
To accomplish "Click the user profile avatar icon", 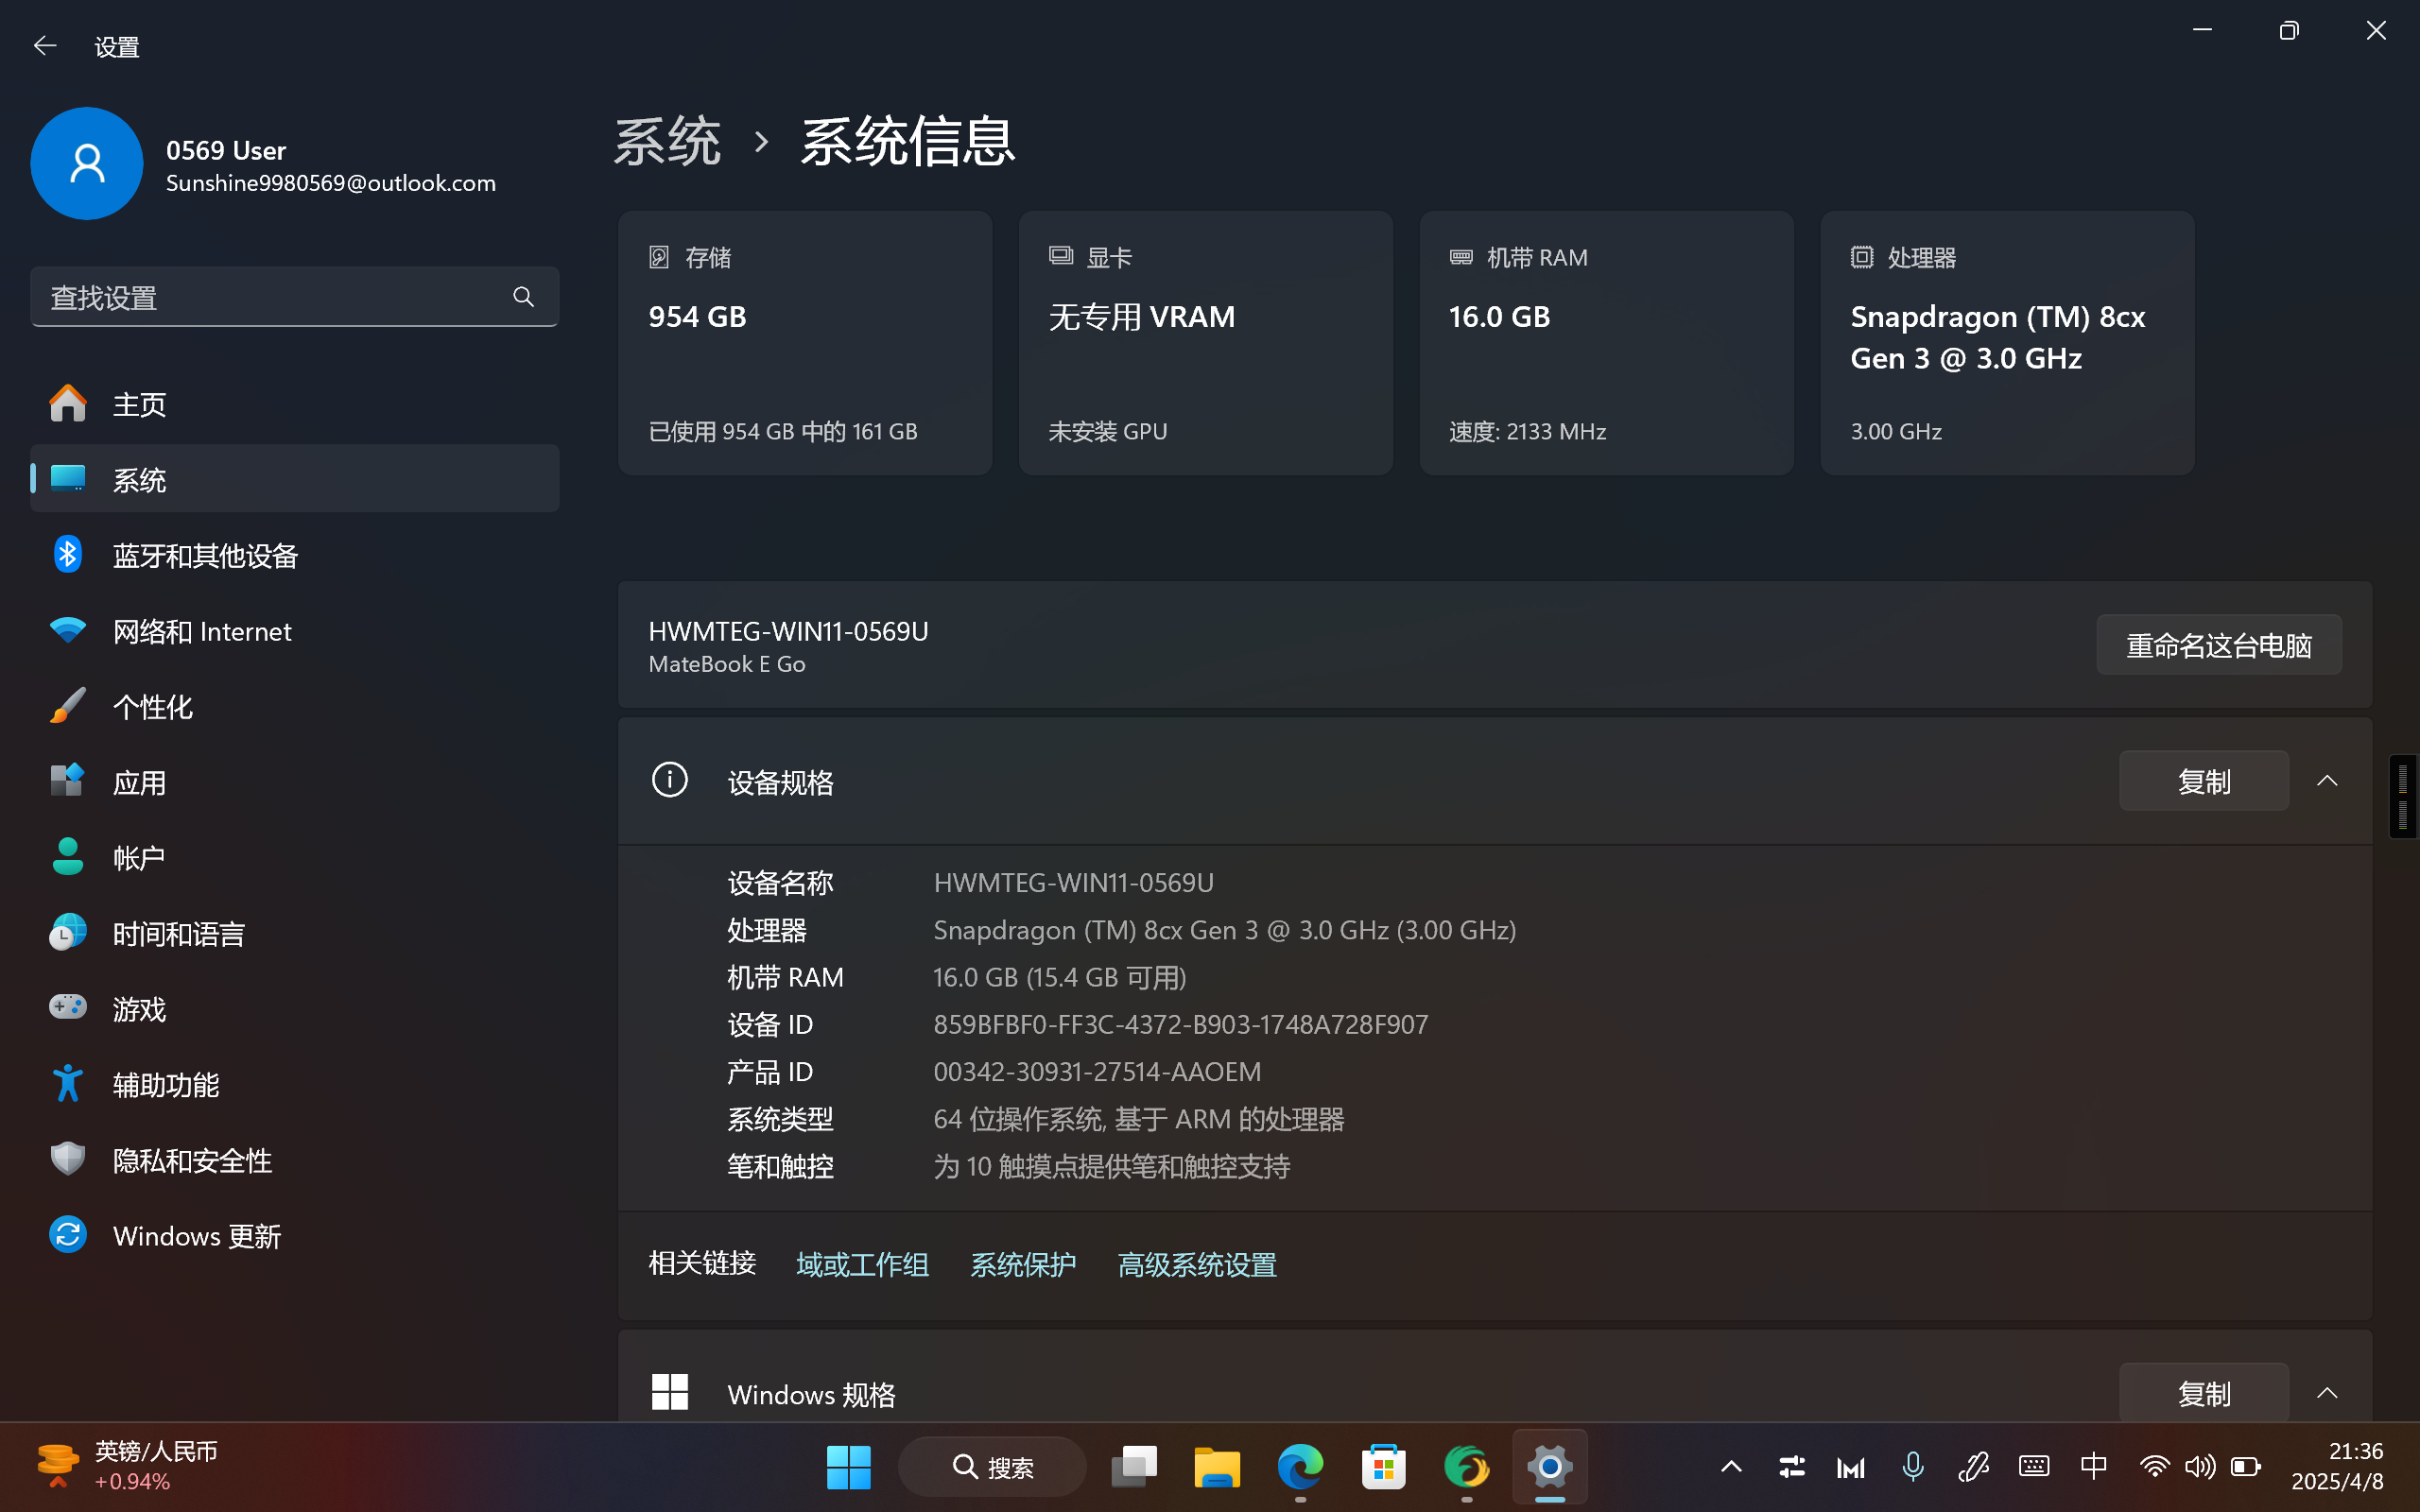I will 87,164.
